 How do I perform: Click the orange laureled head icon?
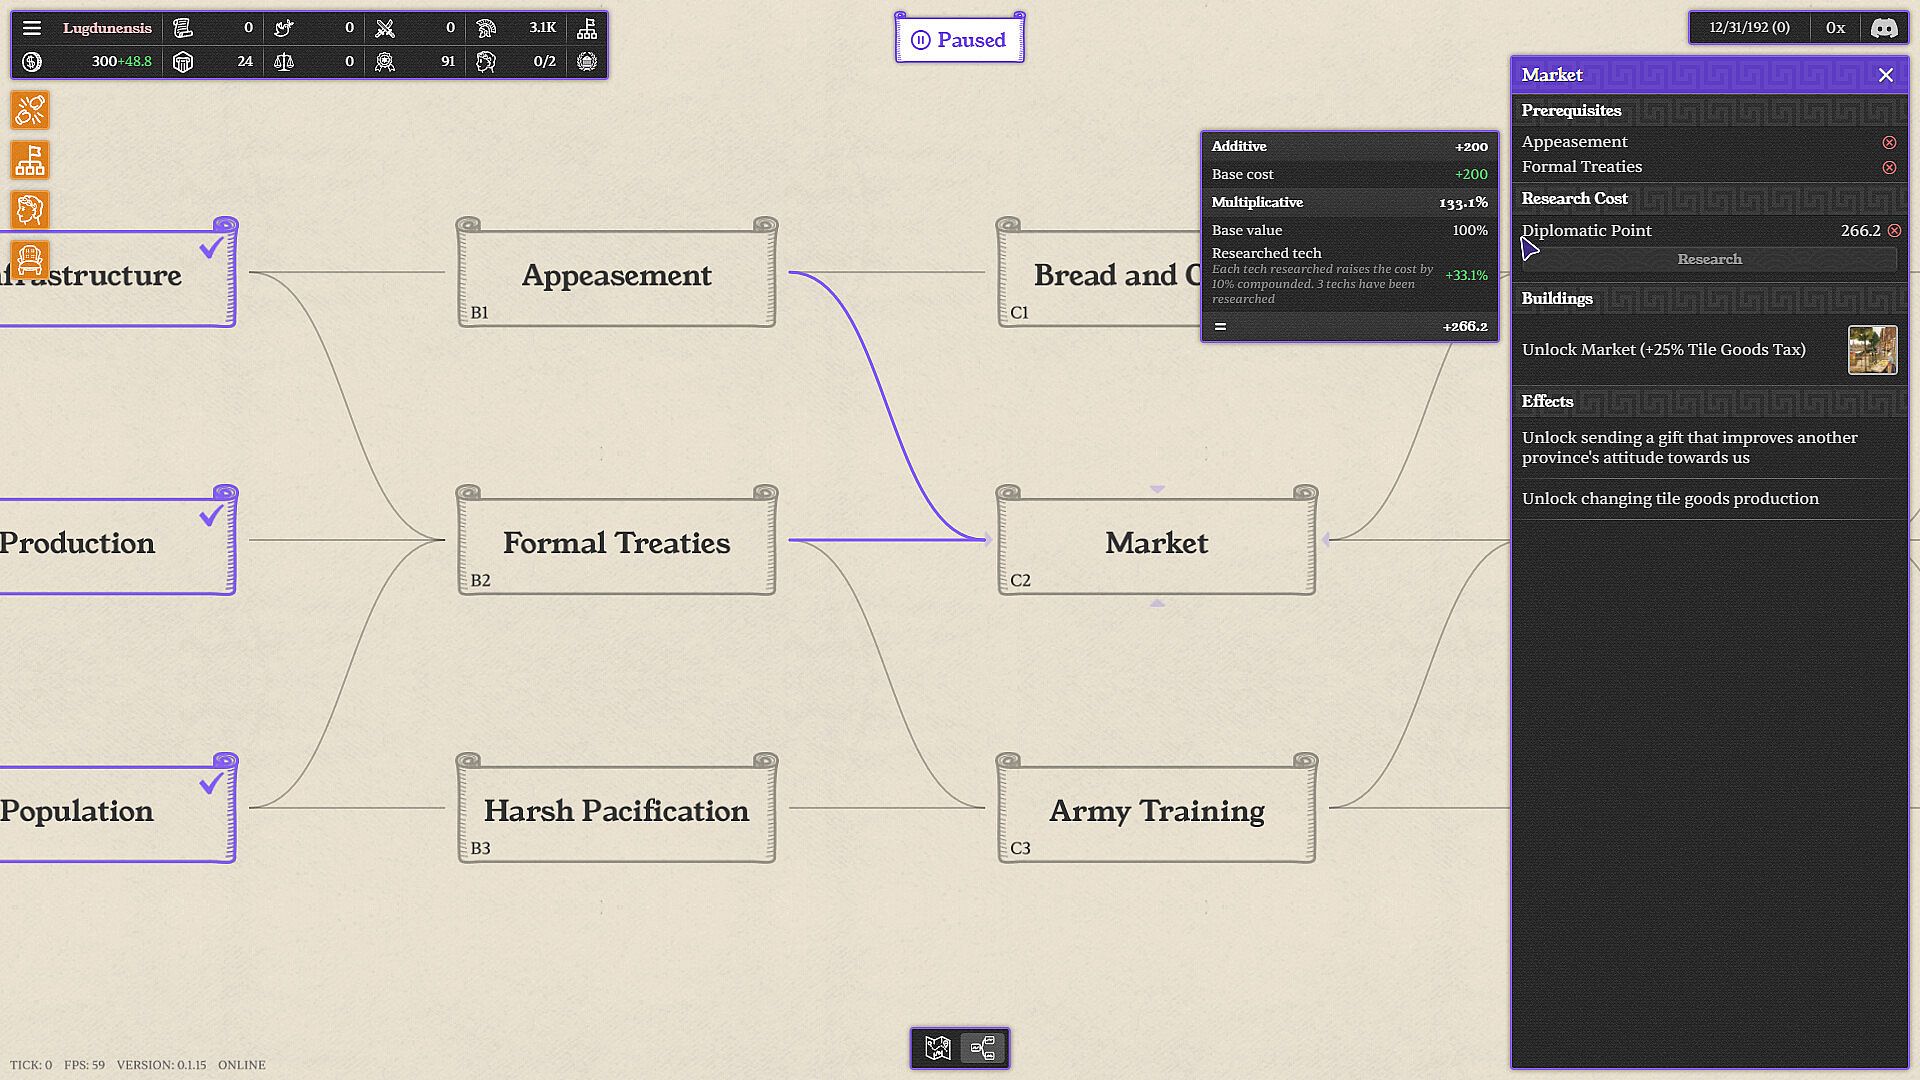[x=30, y=210]
